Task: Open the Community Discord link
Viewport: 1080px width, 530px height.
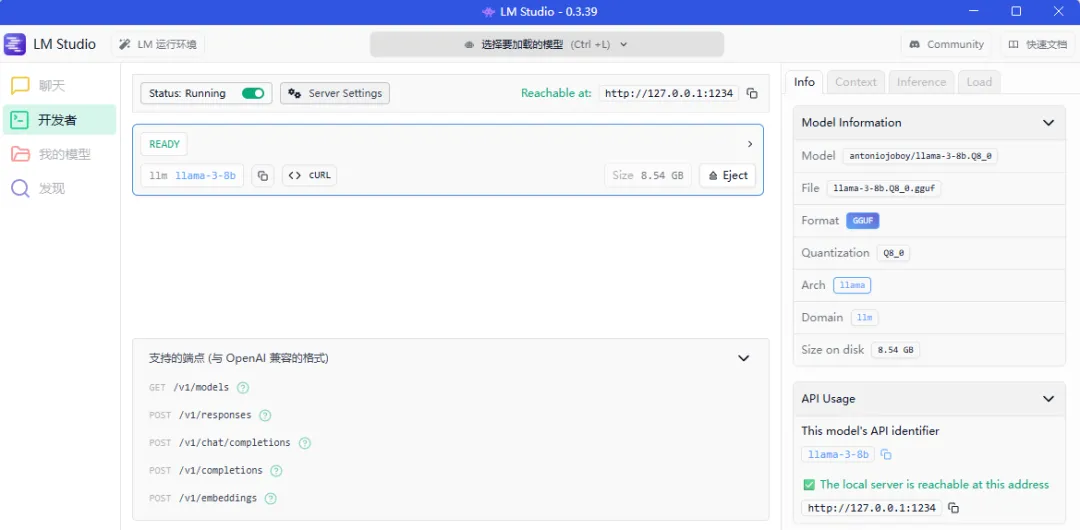Action: [x=946, y=44]
